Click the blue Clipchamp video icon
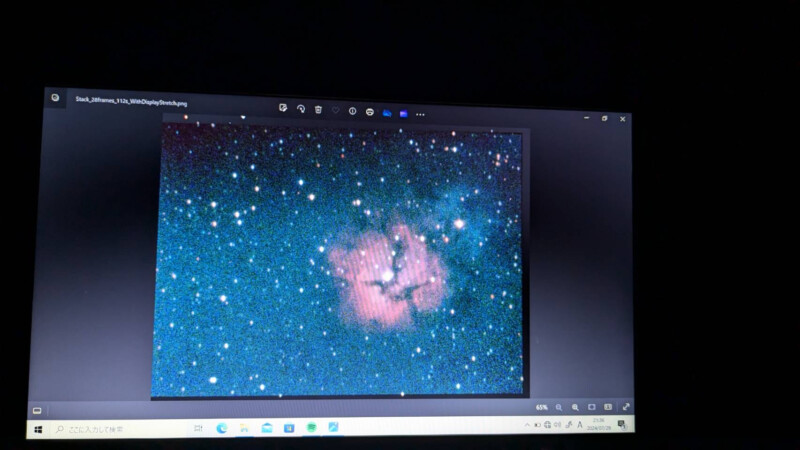800x450 pixels. [x=404, y=113]
